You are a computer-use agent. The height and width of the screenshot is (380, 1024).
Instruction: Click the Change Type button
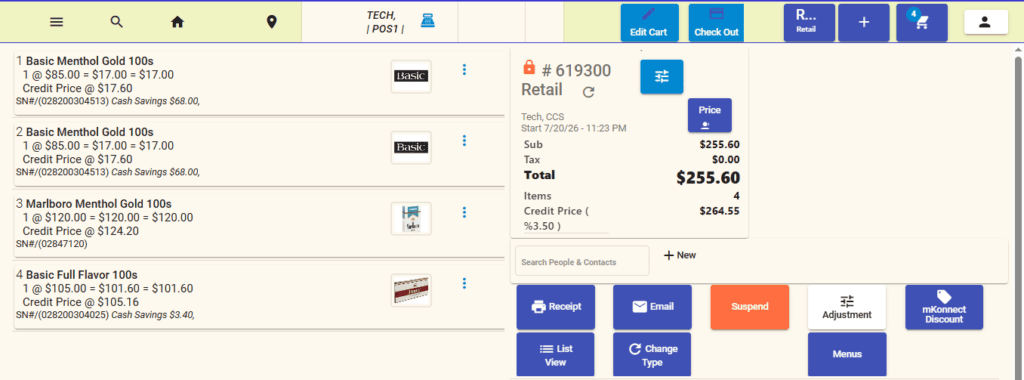click(x=652, y=355)
